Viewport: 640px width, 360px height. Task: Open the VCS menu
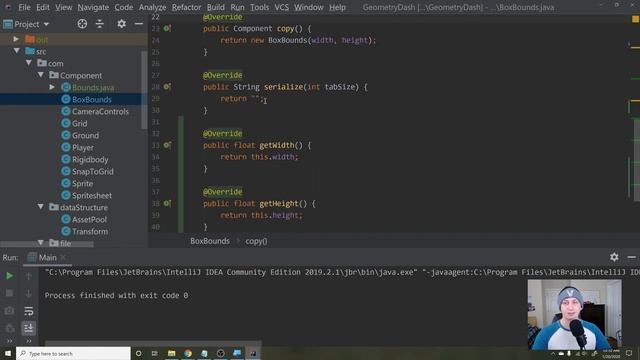coord(281,7)
